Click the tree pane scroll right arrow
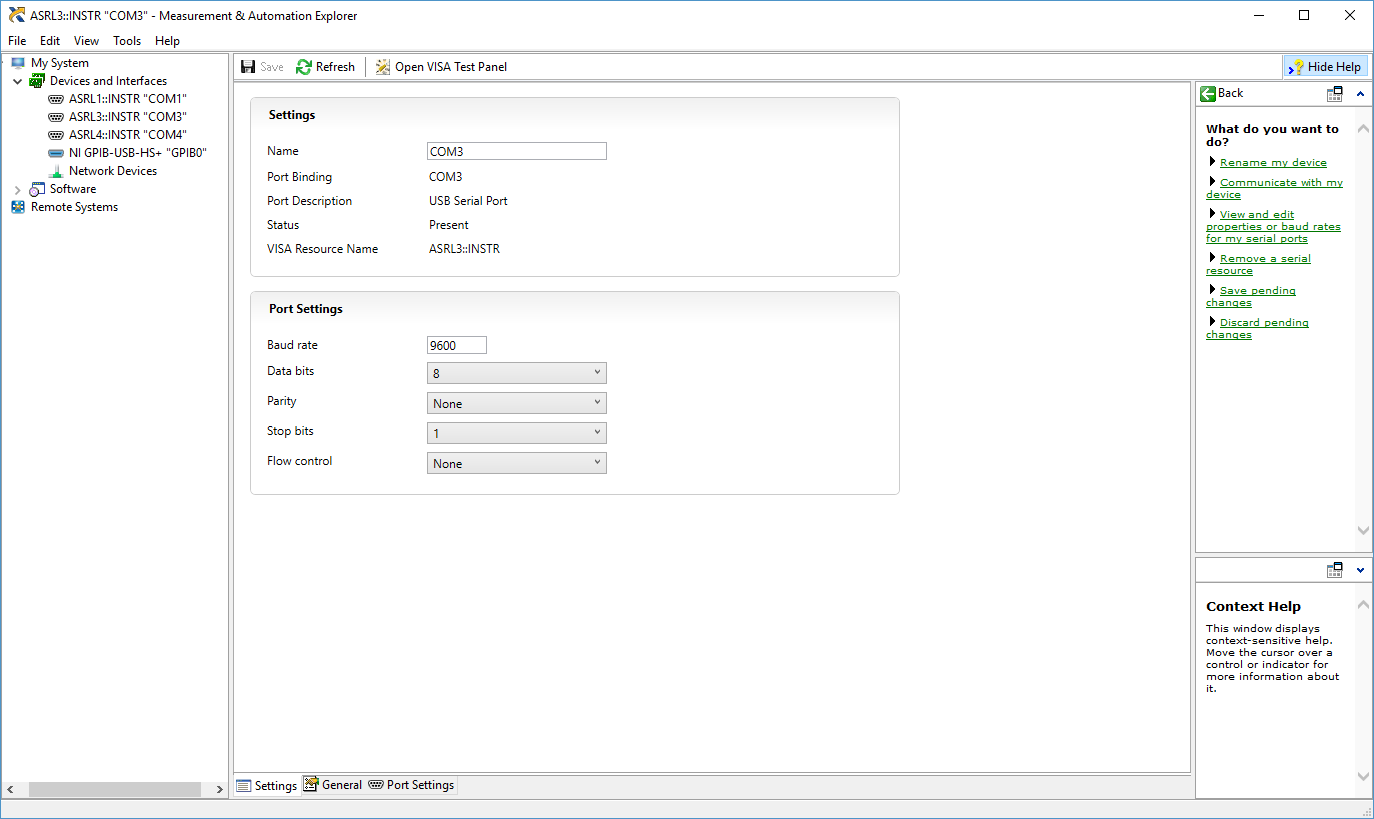 coord(220,789)
